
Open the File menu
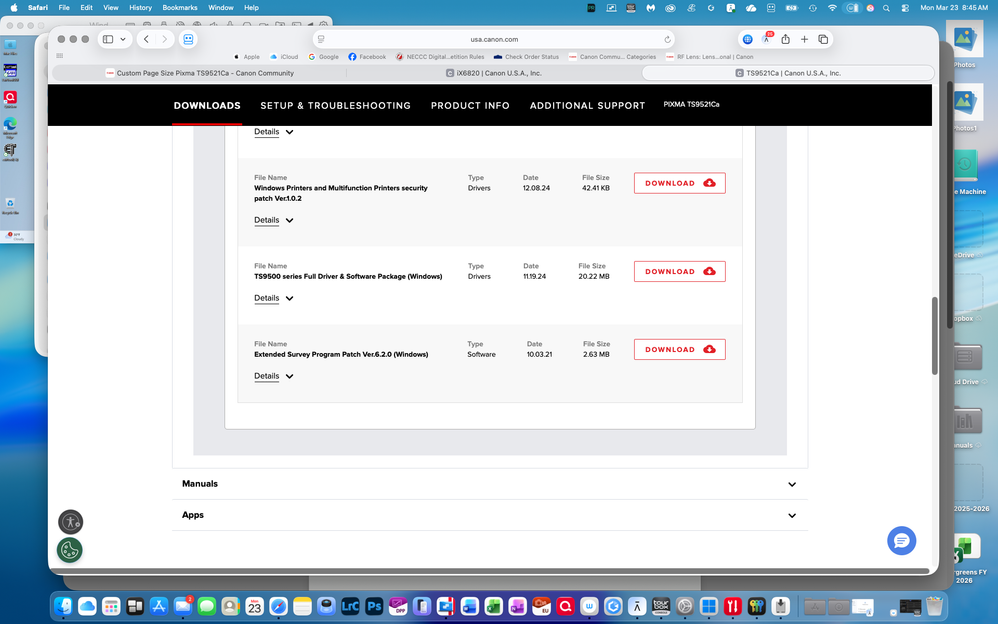64,8
